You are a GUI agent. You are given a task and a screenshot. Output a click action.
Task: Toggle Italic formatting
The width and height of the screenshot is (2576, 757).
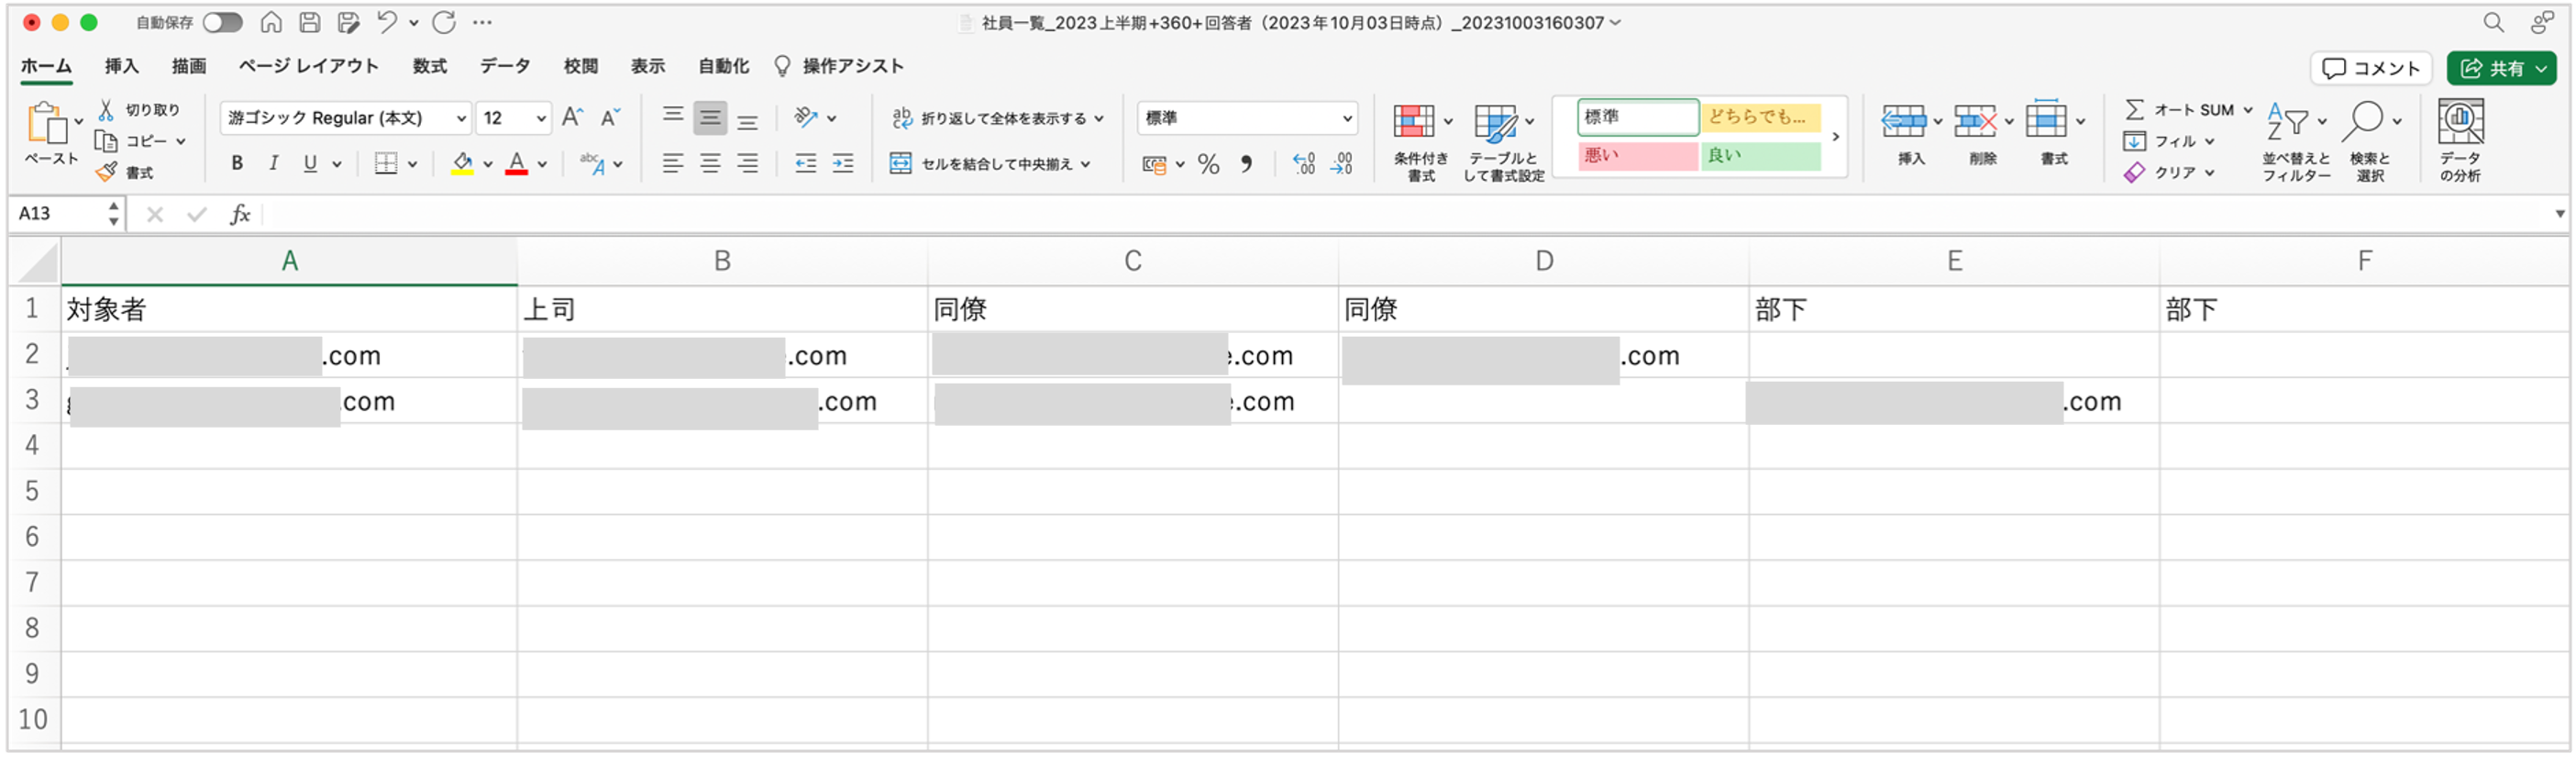click(x=274, y=163)
